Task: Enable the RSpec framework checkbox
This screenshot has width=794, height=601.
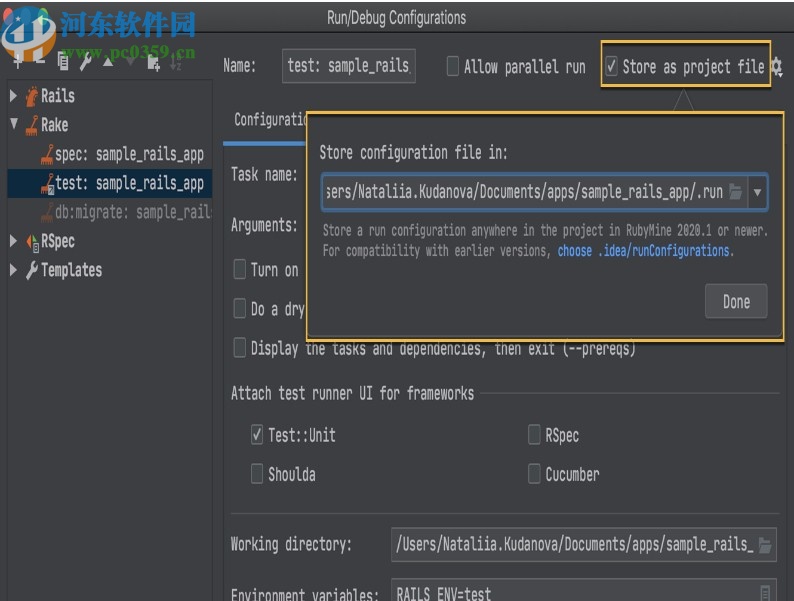Action: pos(534,435)
